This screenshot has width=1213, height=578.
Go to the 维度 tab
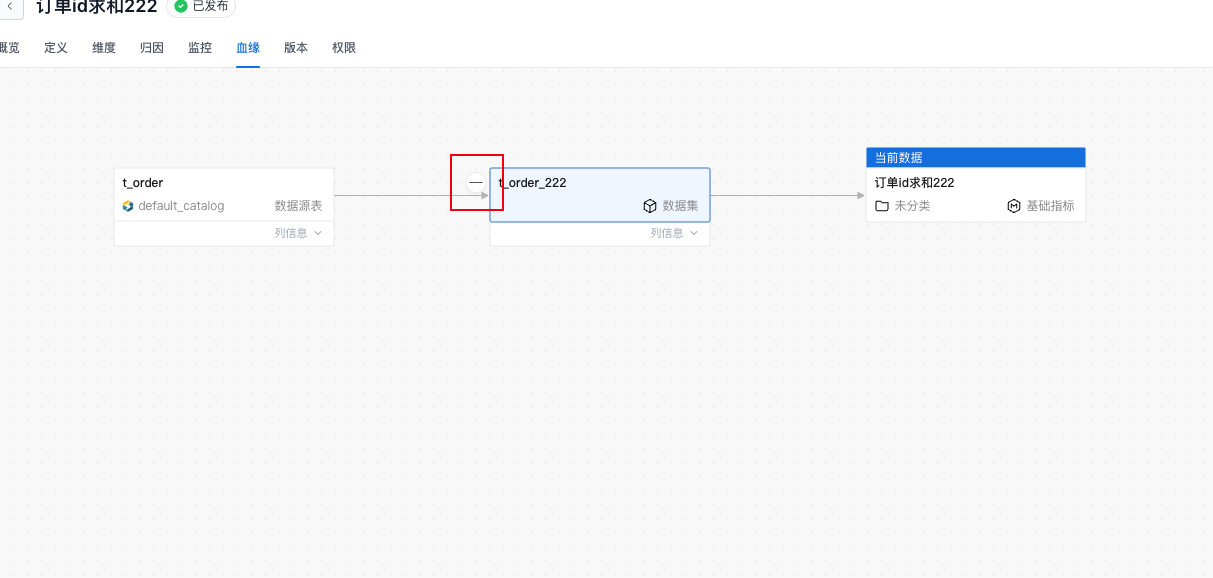pos(104,48)
